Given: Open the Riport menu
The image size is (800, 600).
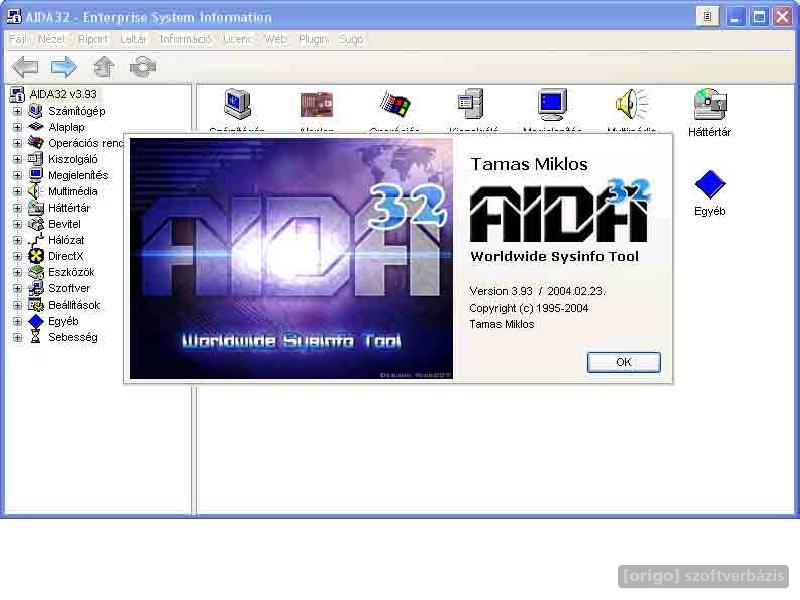Looking at the screenshot, I should pos(92,39).
